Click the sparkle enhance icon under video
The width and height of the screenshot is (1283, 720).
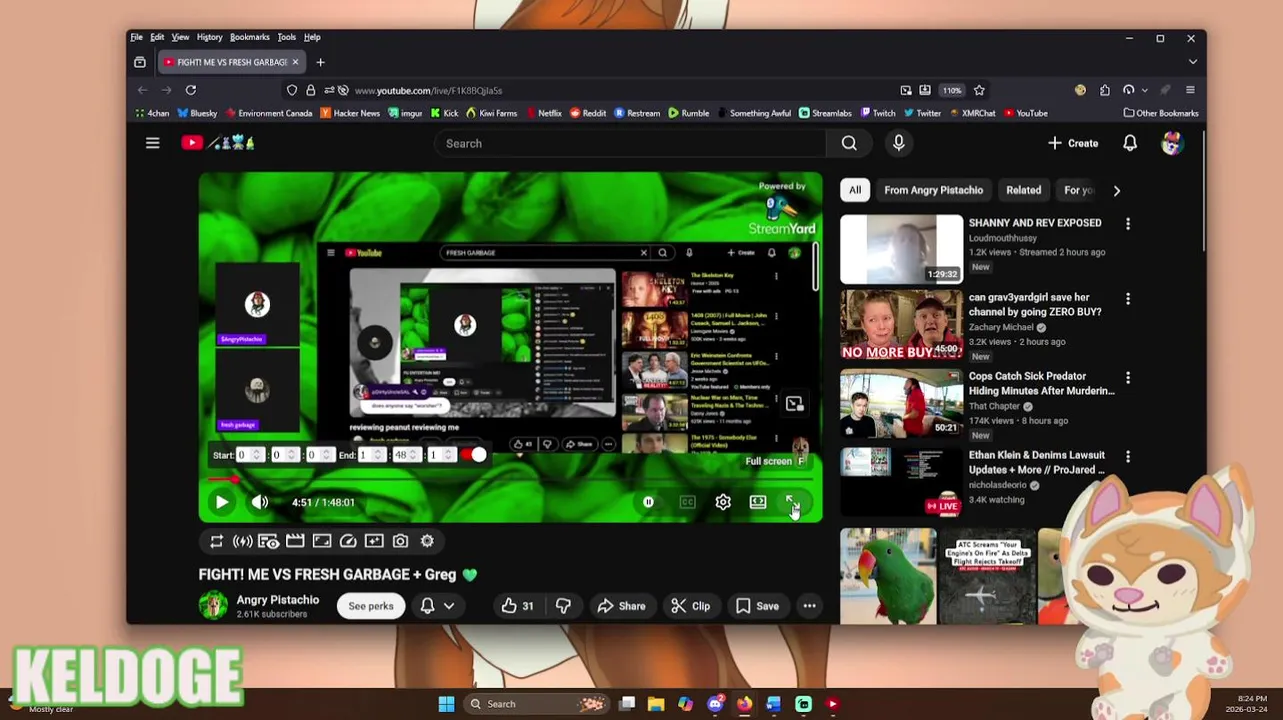click(x=374, y=541)
